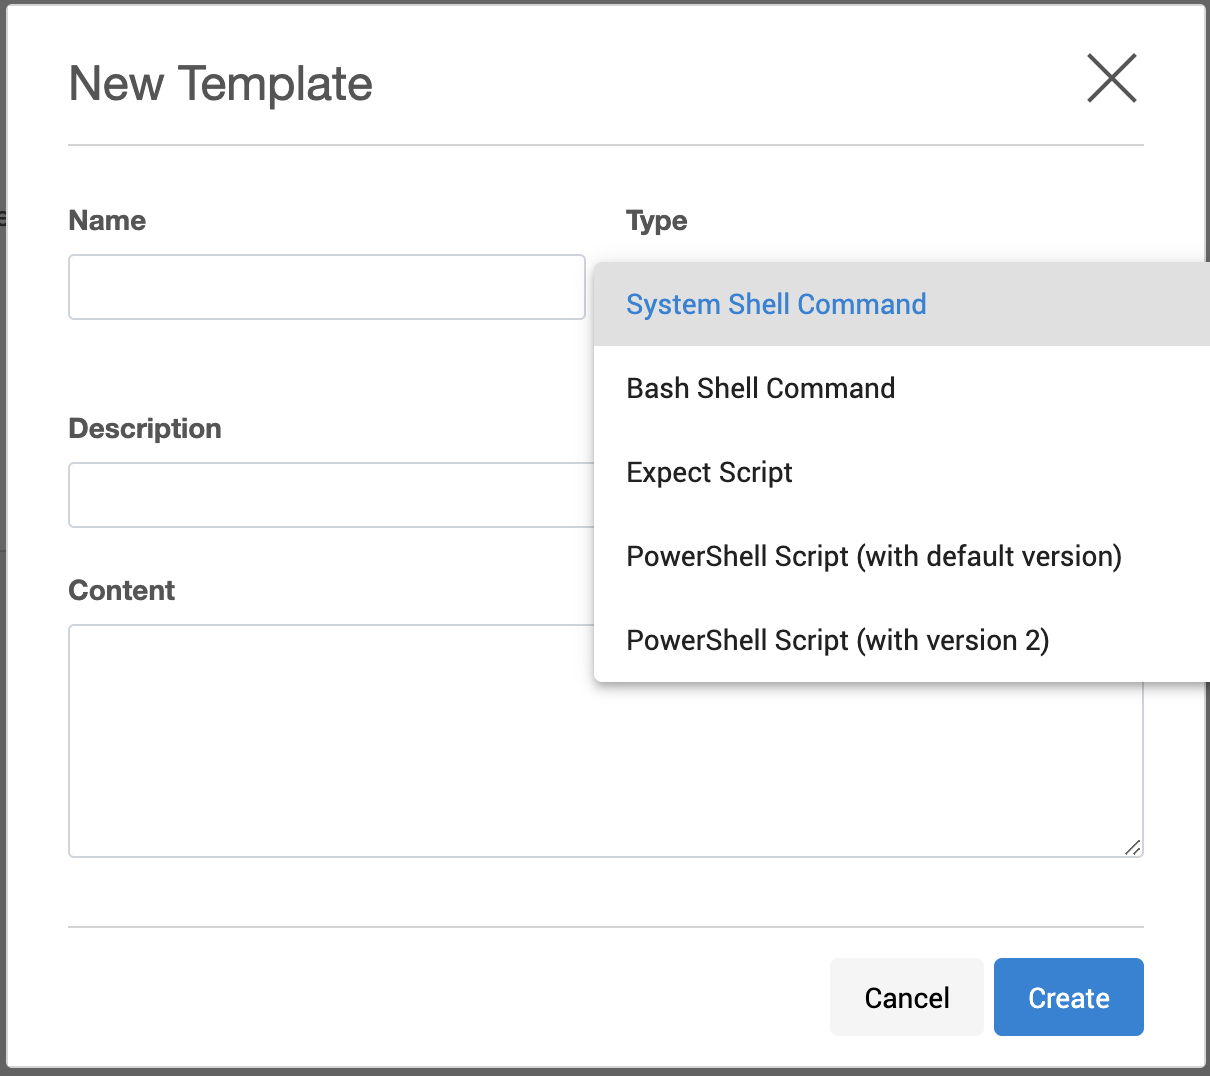Choose Bash Shell Command option
The height and width of the screenshot is (1076, 1210).
coord(760,388)
